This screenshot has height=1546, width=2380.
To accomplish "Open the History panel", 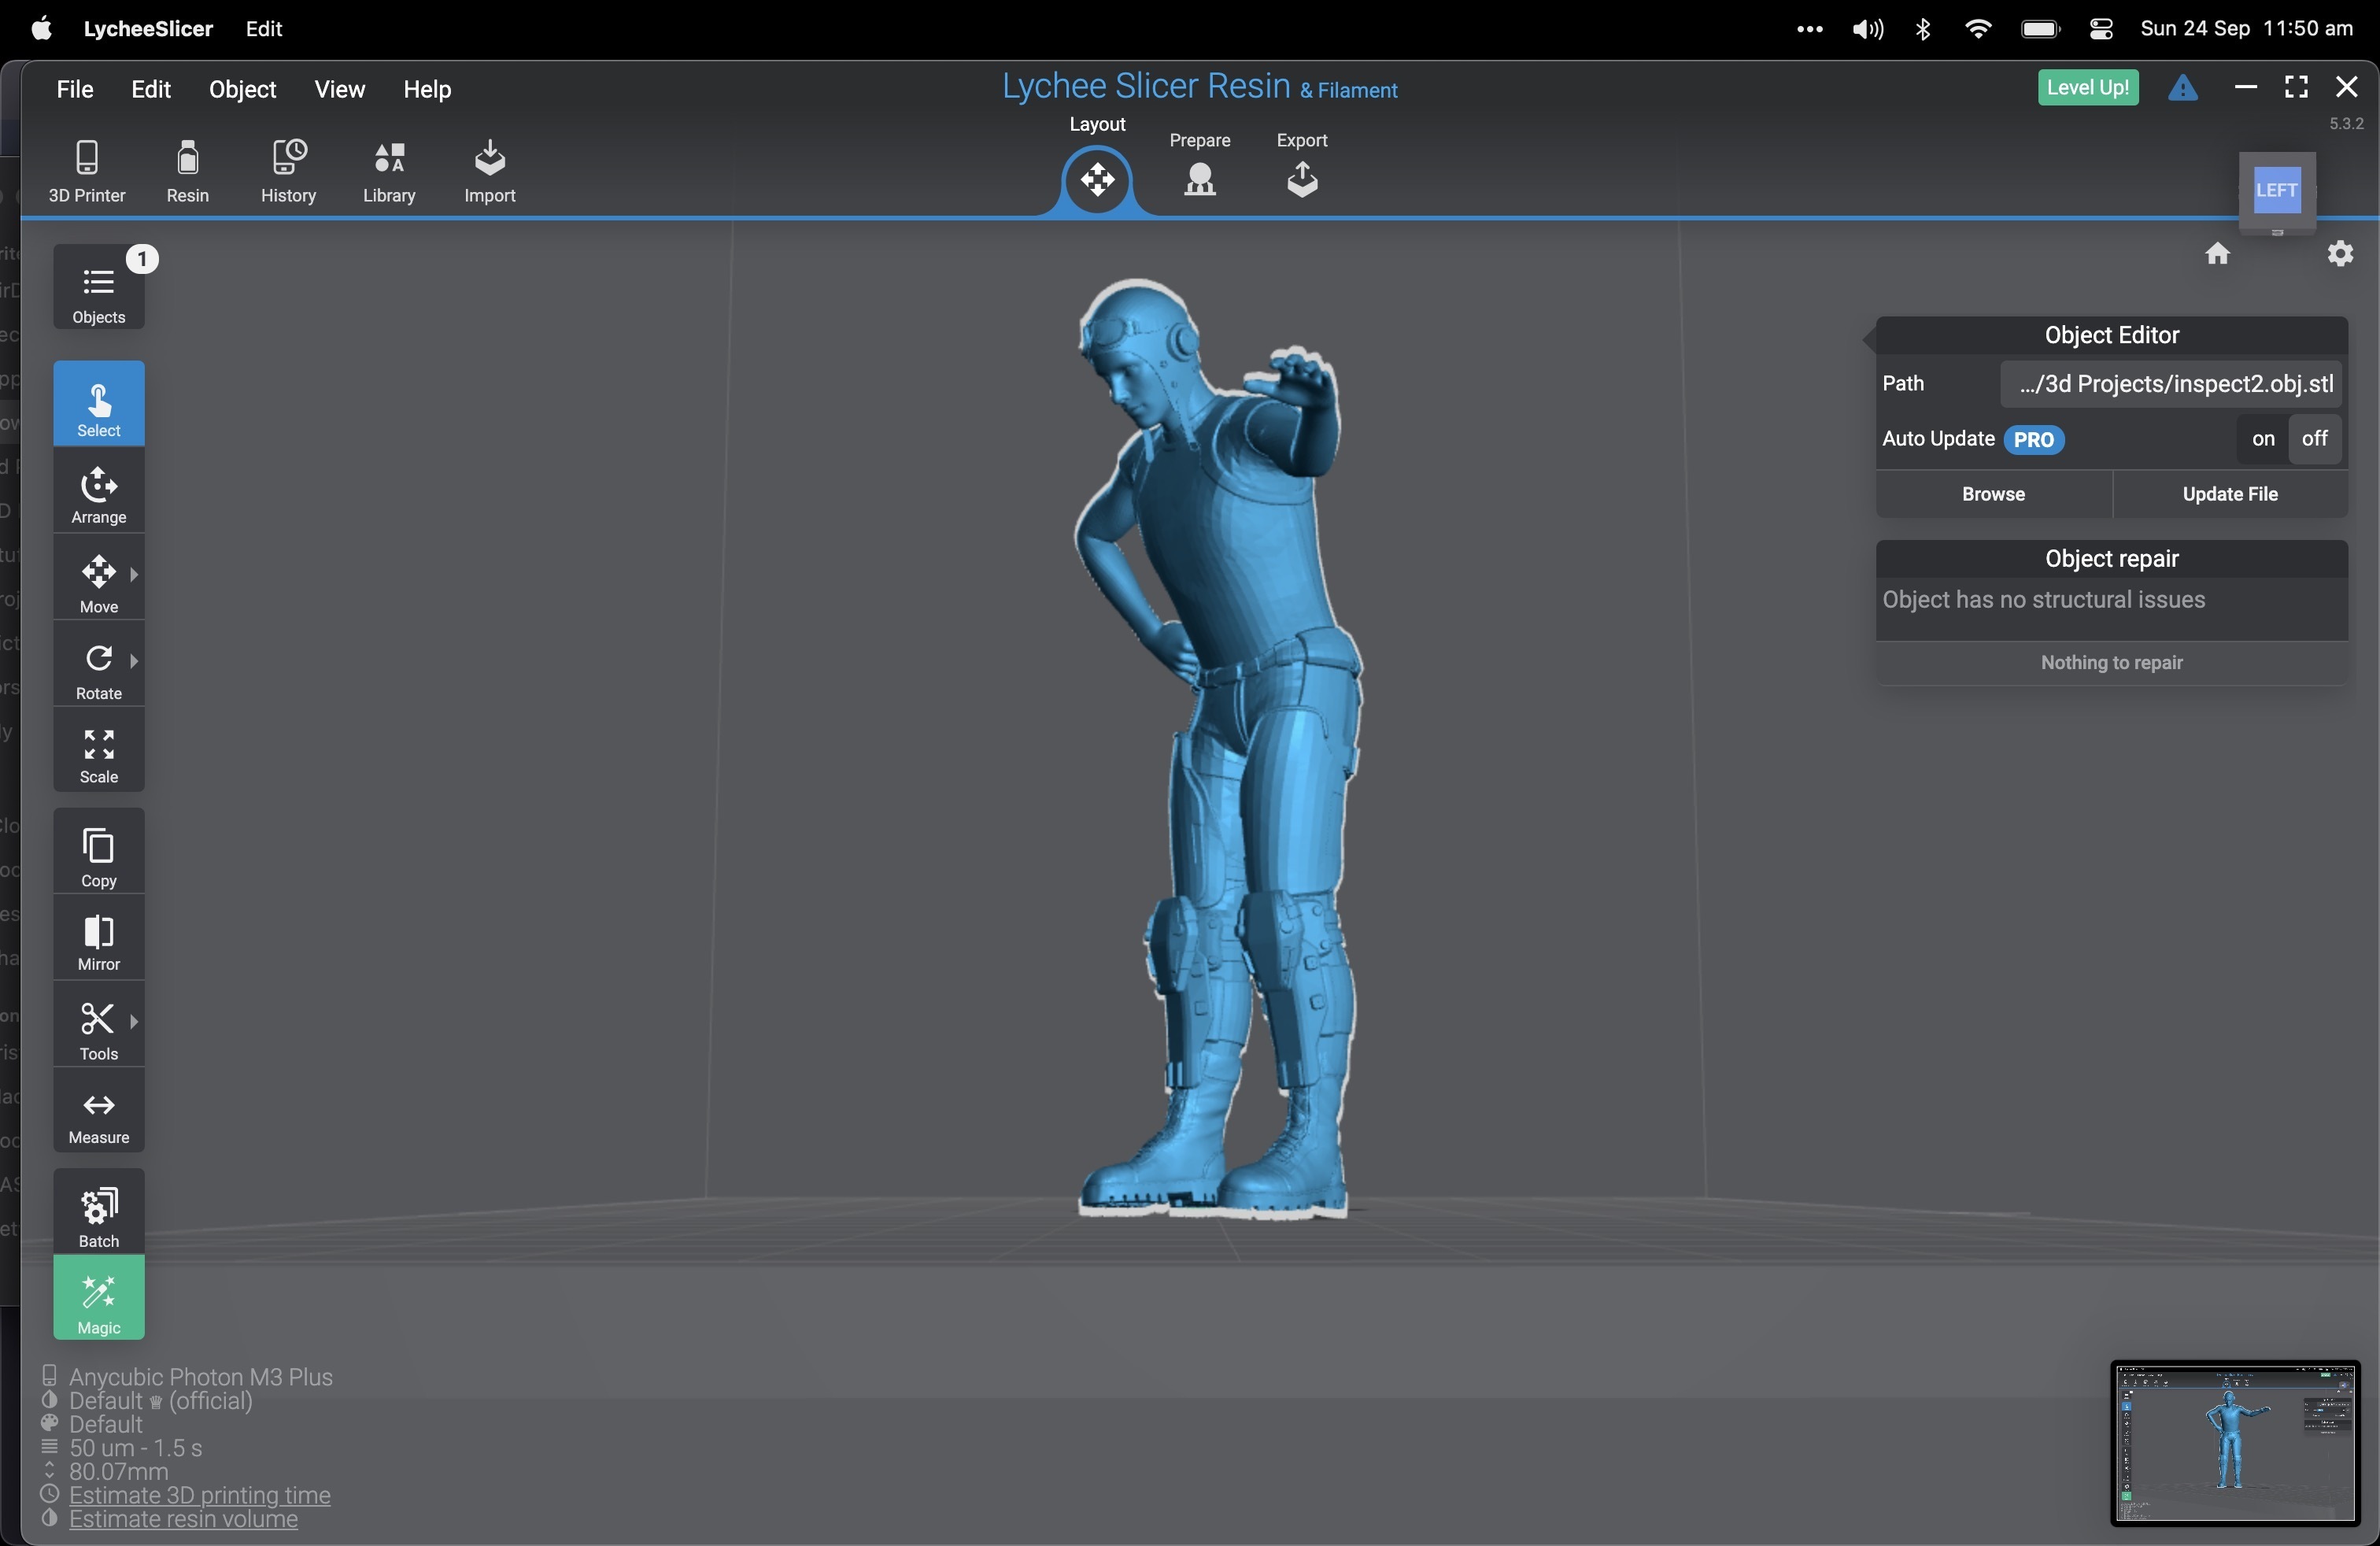I will pos(288,172).
